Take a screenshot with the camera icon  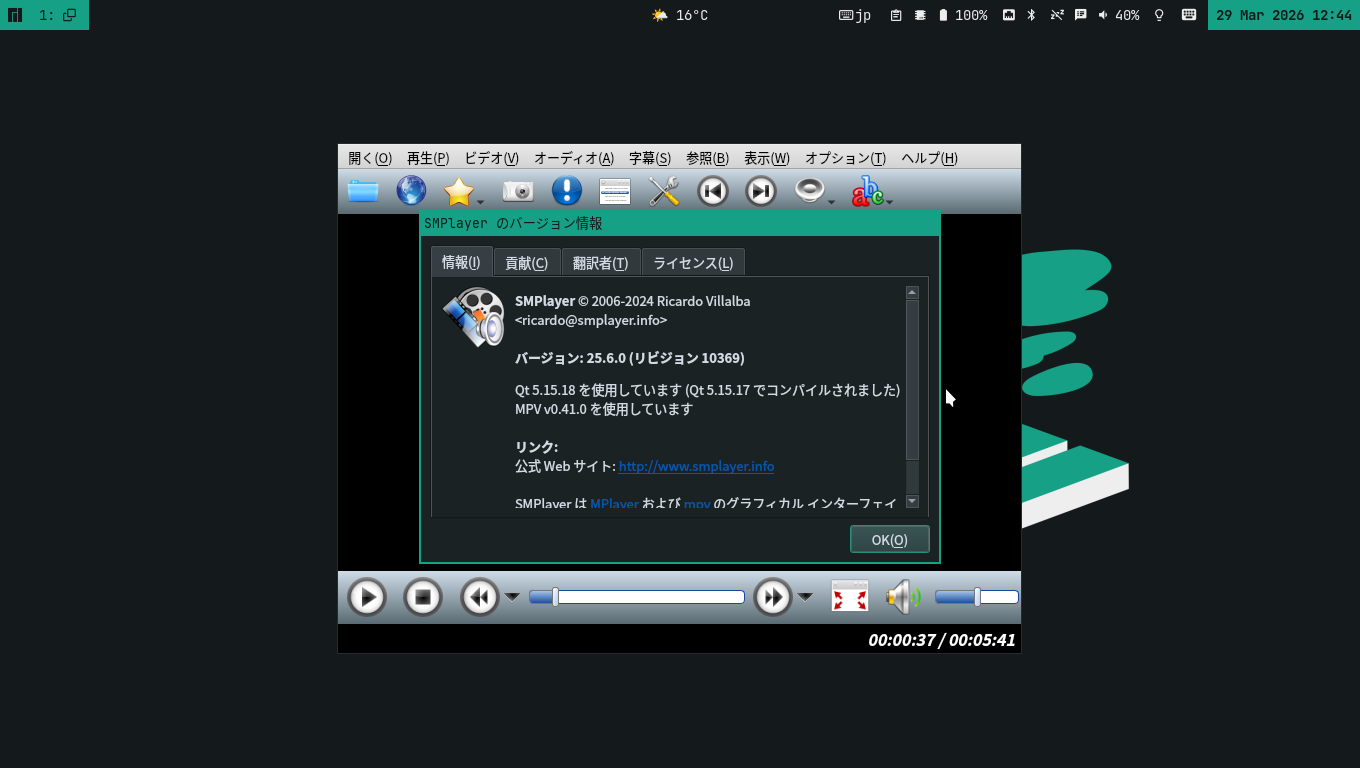(518, 190)
